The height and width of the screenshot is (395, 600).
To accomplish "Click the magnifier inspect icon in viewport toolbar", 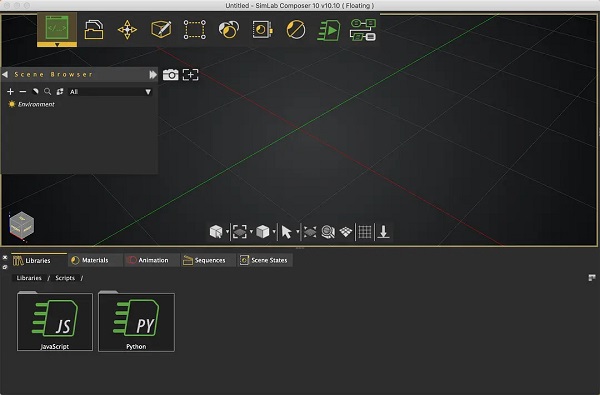I will 328,232.
